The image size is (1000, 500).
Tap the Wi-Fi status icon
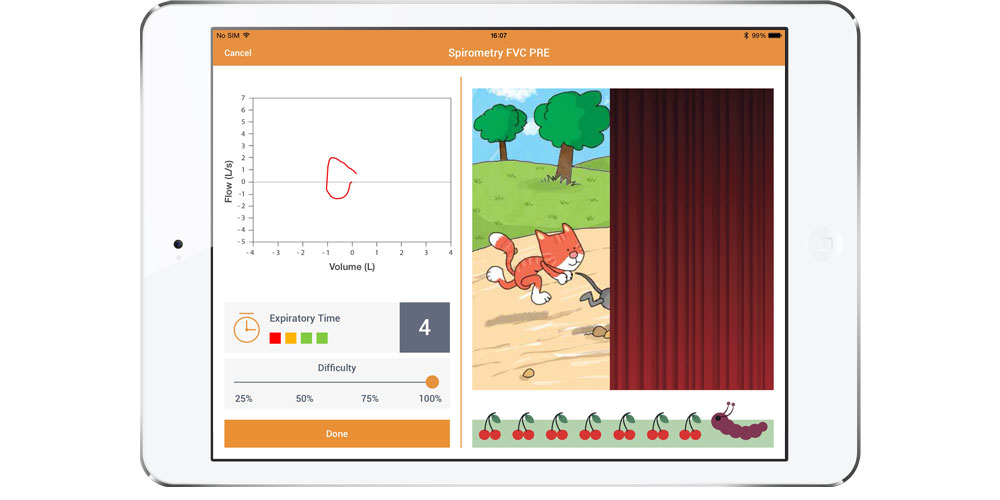[247, 36]
